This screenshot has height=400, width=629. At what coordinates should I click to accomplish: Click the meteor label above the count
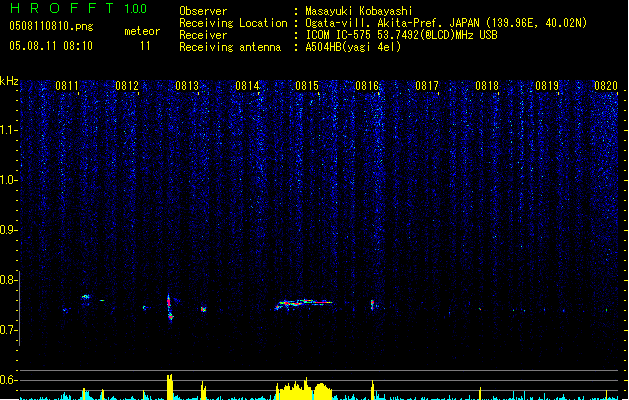click(142, 31)
